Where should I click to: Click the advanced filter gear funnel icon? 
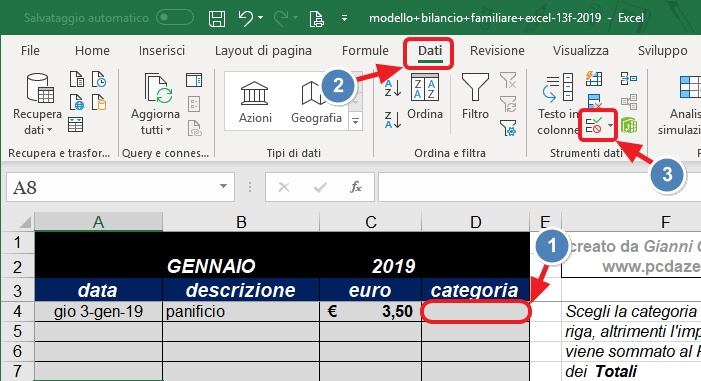509,128
